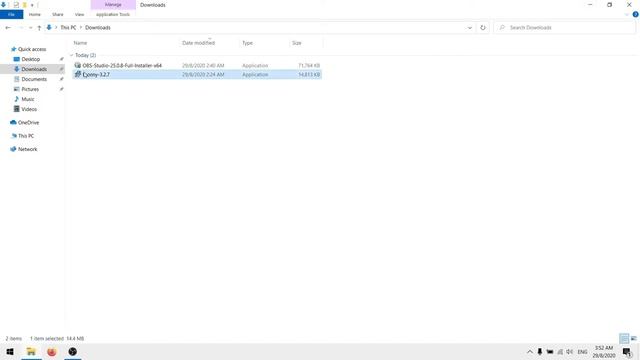Go up one folder level arrow
This screenshot has width=640, height=360.
(x=39, y=28)
